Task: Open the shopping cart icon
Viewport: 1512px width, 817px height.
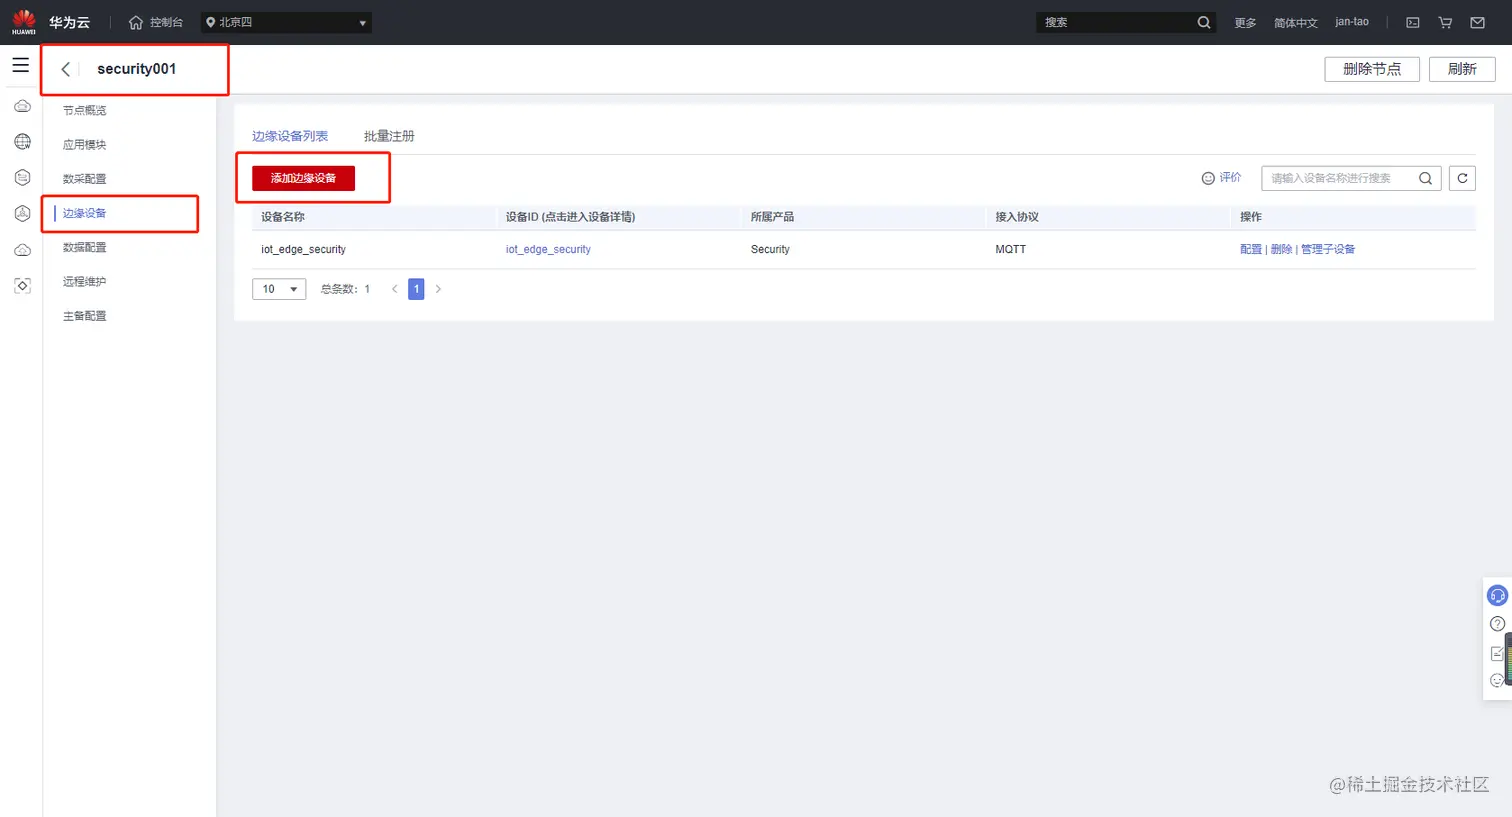Action: tap(1445, 22)
